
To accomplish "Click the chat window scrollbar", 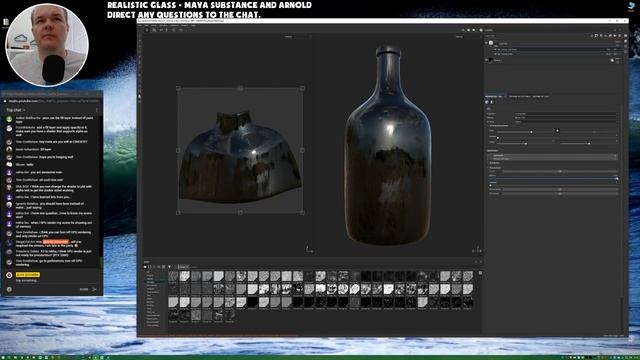I will click(x=101, y=262).
